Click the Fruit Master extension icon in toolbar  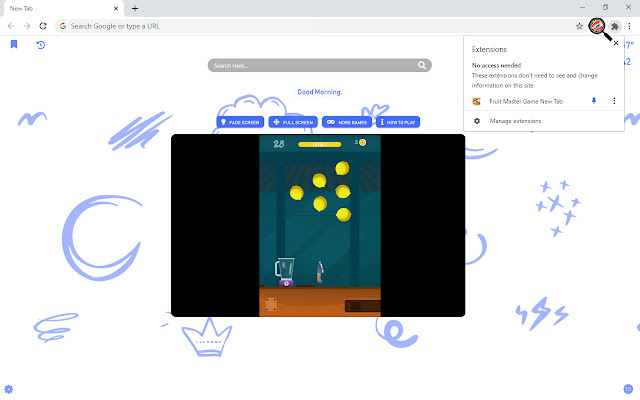597,26
